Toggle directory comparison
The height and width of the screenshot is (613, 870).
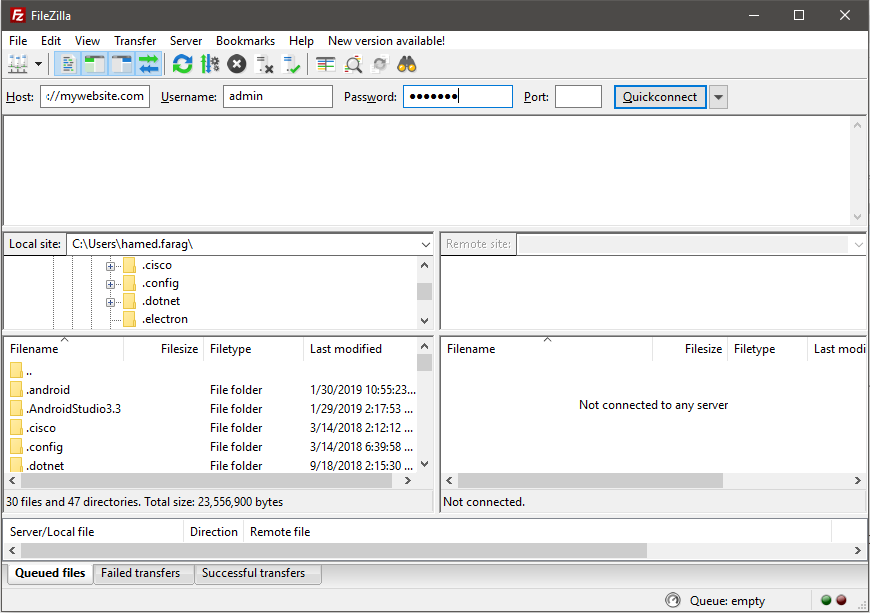(353, 64)
